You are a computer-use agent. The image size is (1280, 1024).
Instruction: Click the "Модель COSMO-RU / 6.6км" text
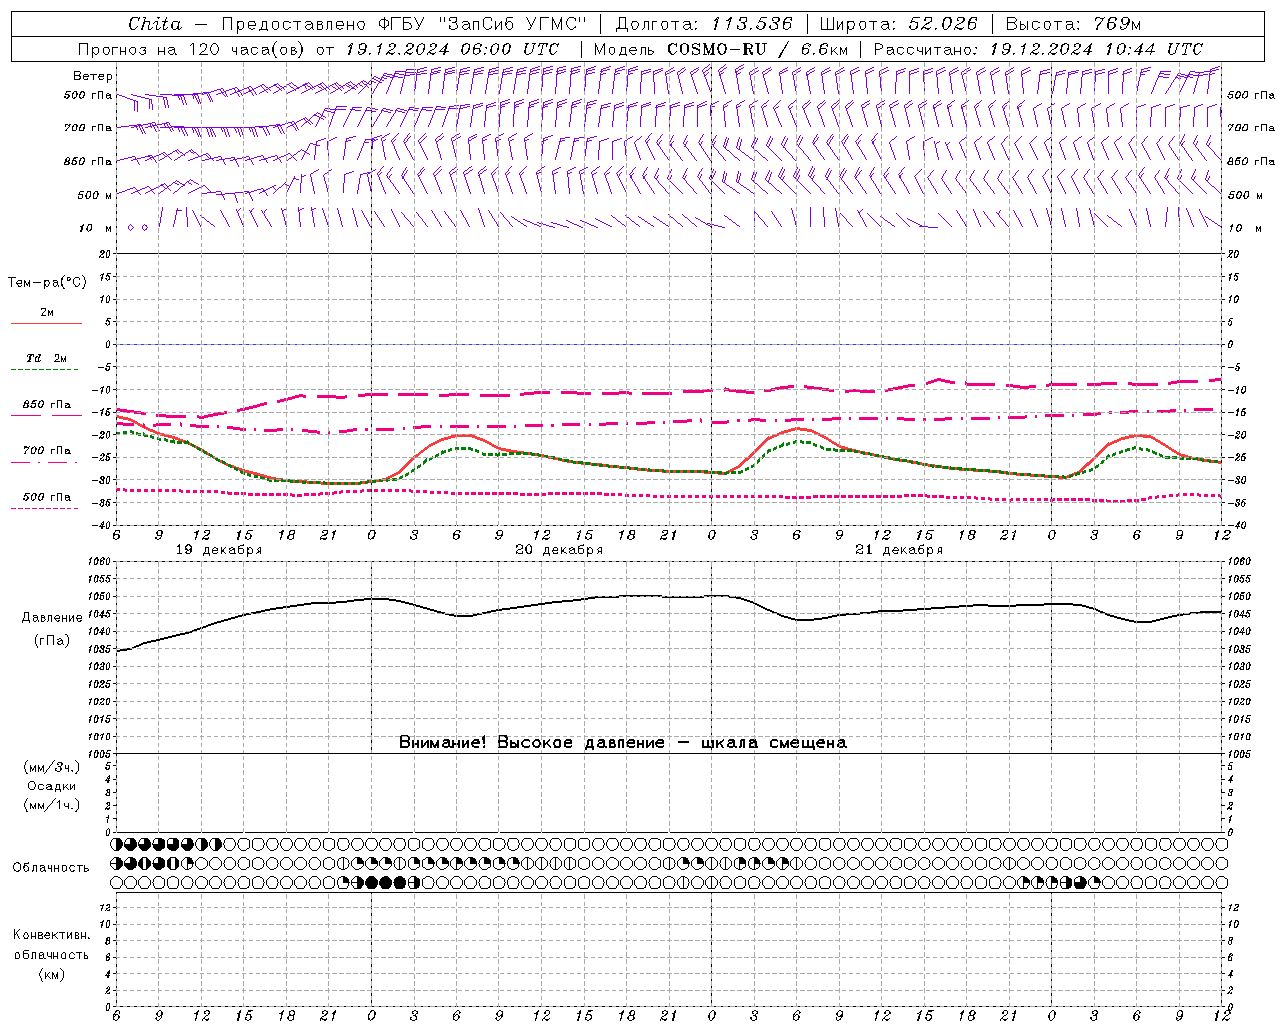(721, 49)
